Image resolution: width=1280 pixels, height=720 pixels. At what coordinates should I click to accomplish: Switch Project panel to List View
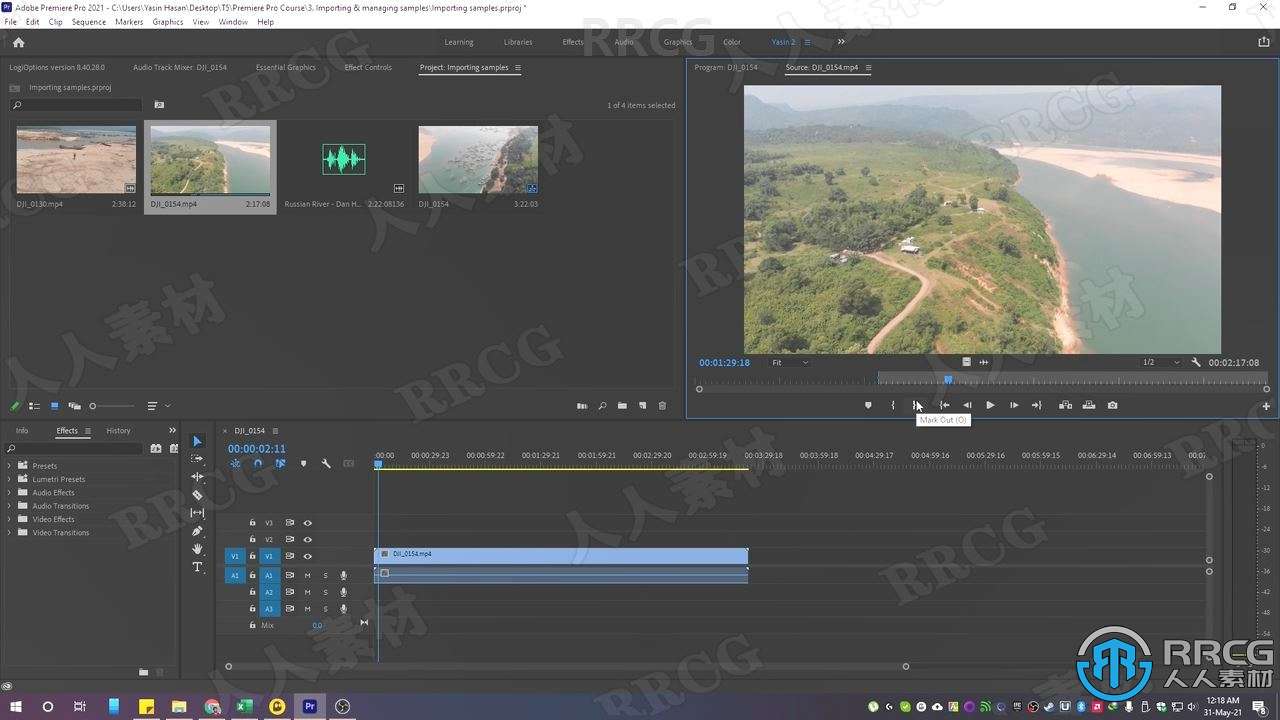coord(34,406)
